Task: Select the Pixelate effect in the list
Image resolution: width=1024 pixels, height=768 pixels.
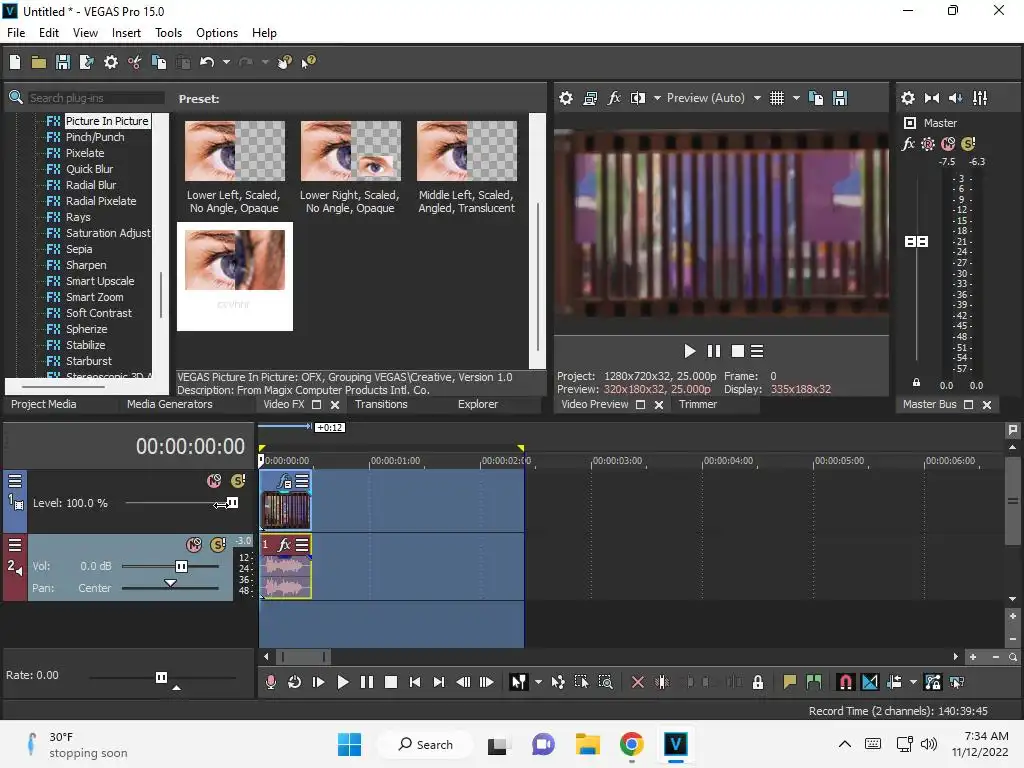Action: pos(85,153)
